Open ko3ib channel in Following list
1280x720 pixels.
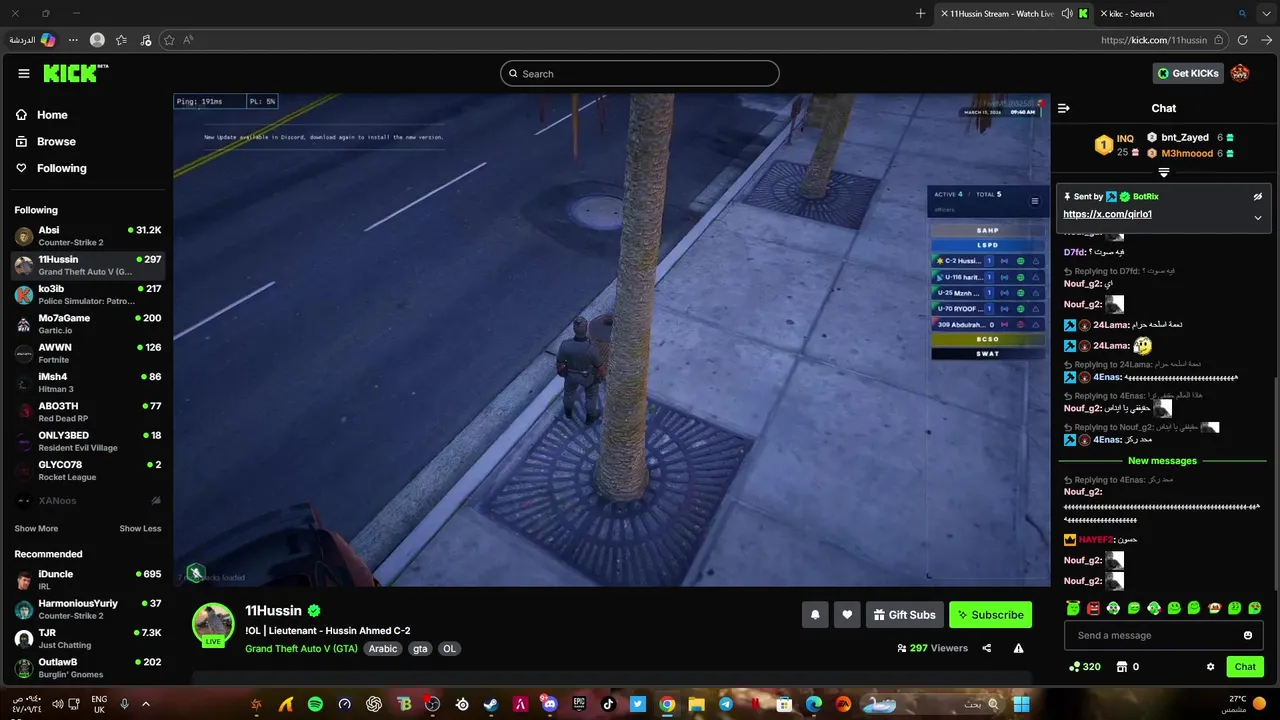tap(88, 295)
